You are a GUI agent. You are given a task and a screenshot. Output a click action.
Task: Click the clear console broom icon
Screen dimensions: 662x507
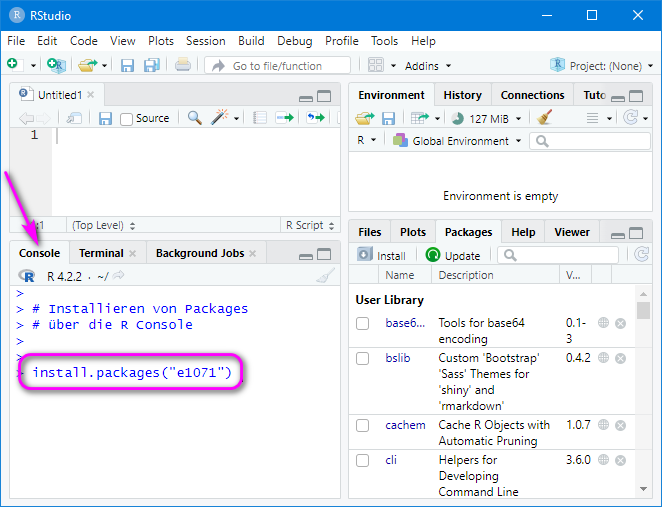326,276
